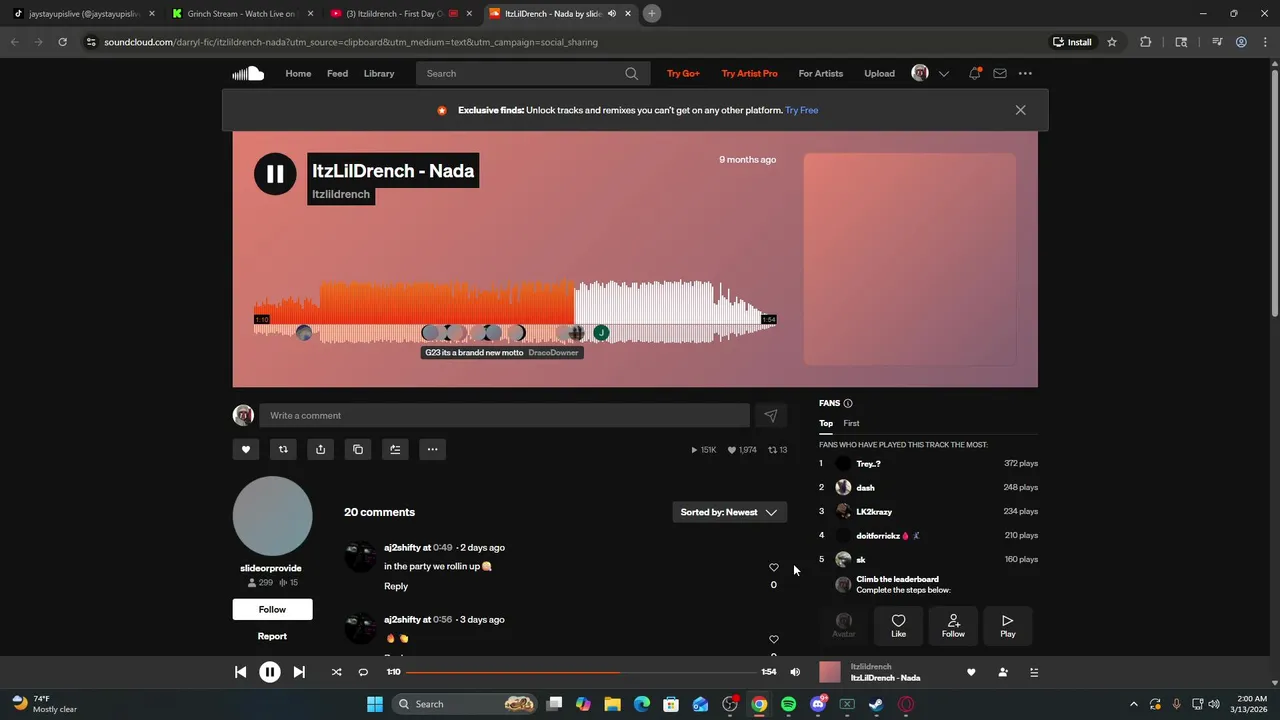Repost the track using the repost icon
The width and height of the screenshot is (1280, 720).
coord(283,449)
